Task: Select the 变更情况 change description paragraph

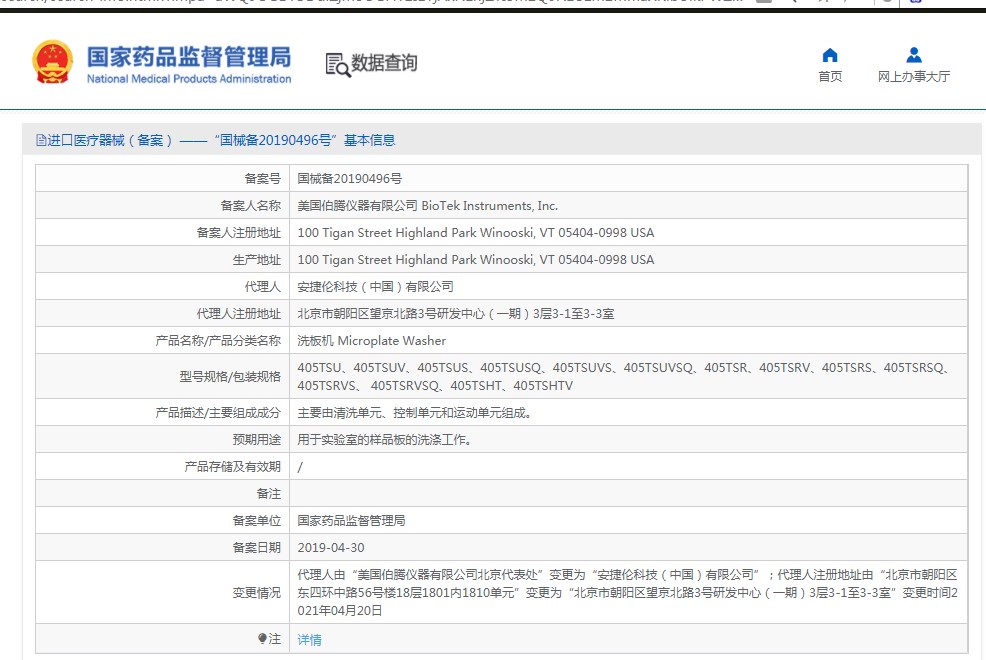Action: pos(628,593)
